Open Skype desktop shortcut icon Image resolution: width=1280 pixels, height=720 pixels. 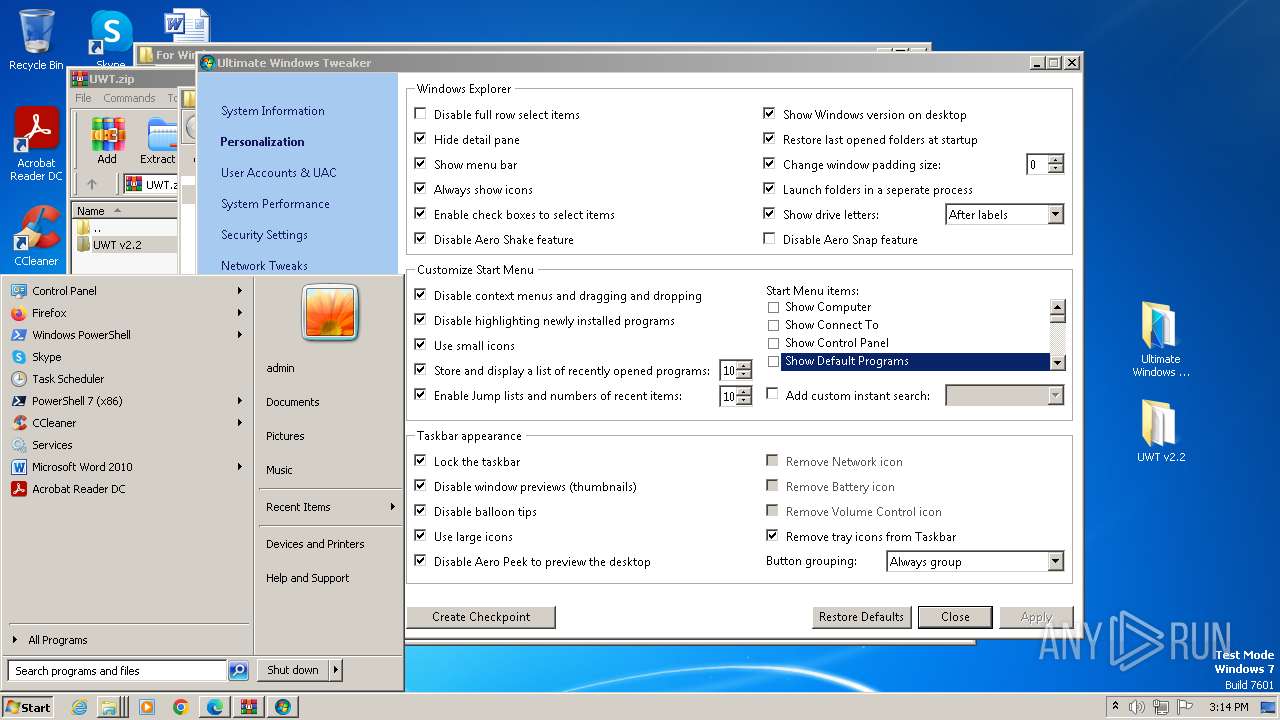coord(111,38)
